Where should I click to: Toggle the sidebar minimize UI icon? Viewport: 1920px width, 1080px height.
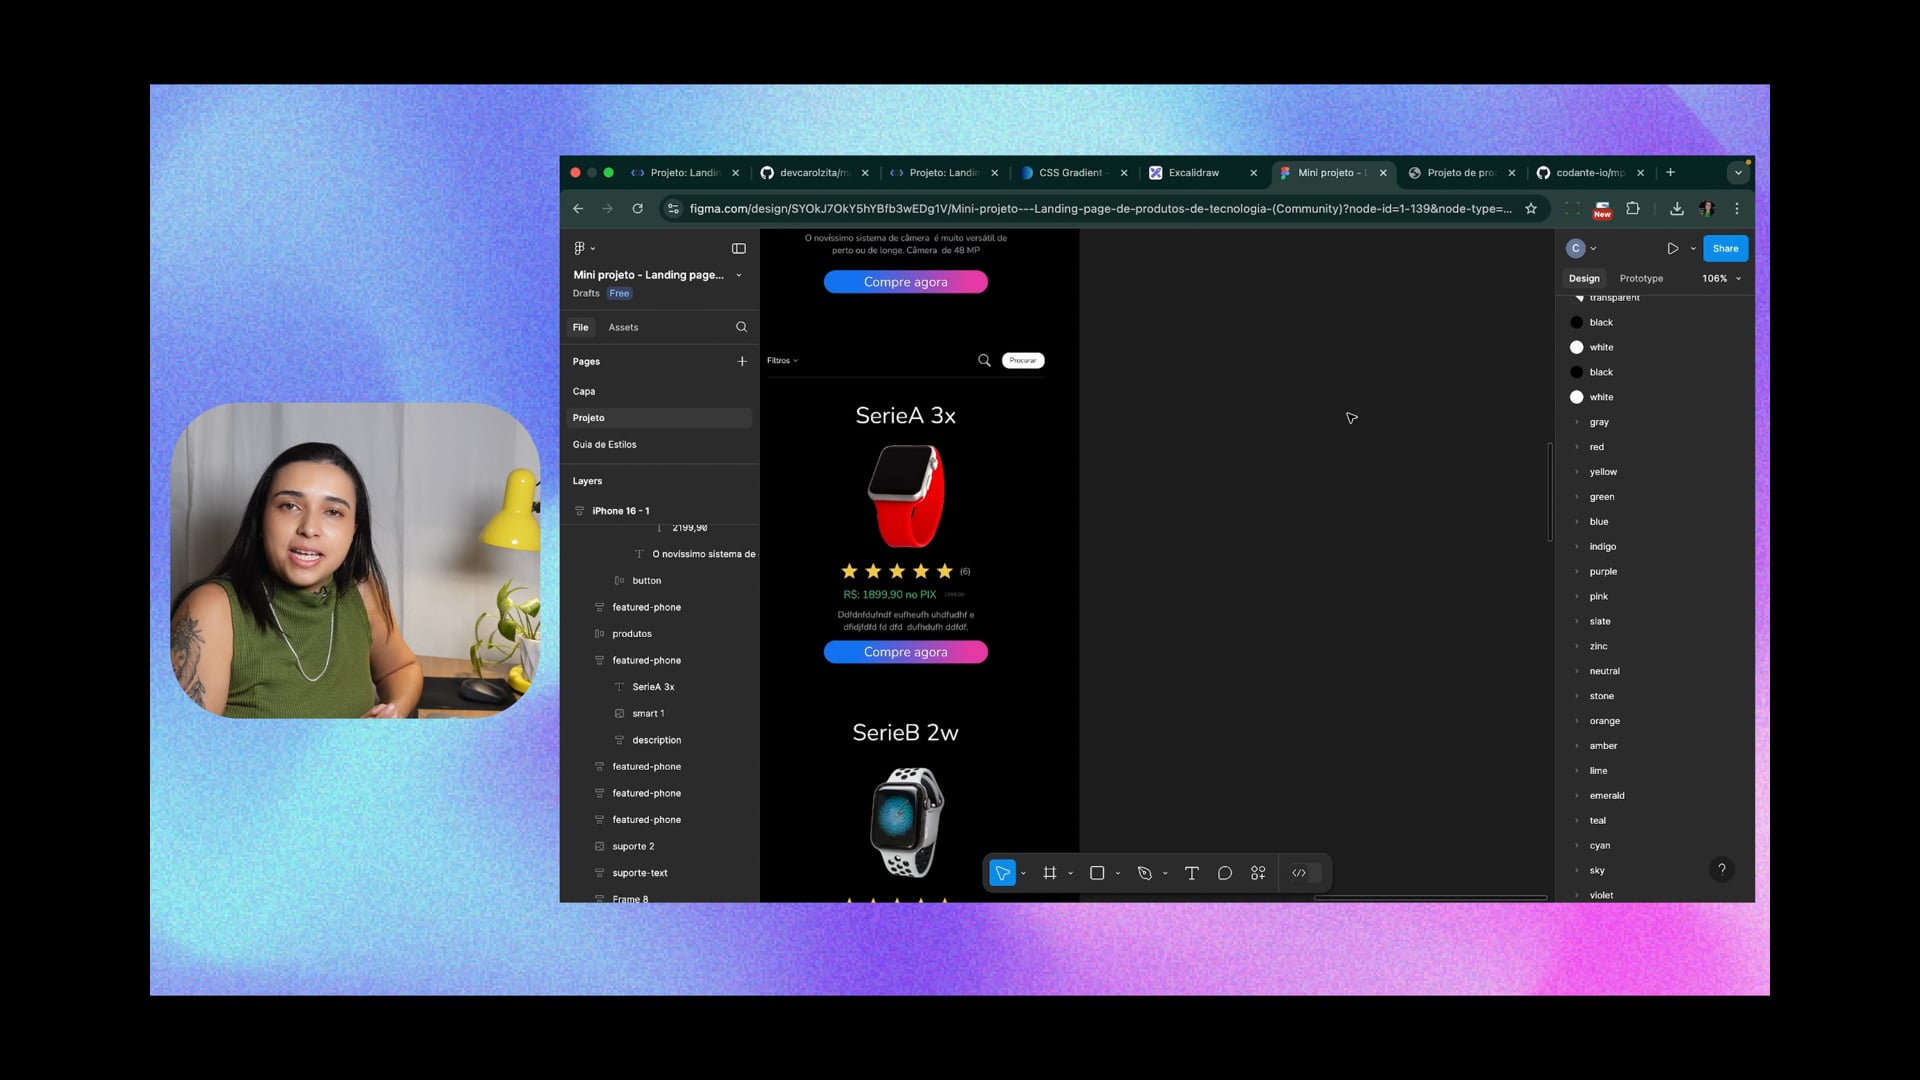739,248
